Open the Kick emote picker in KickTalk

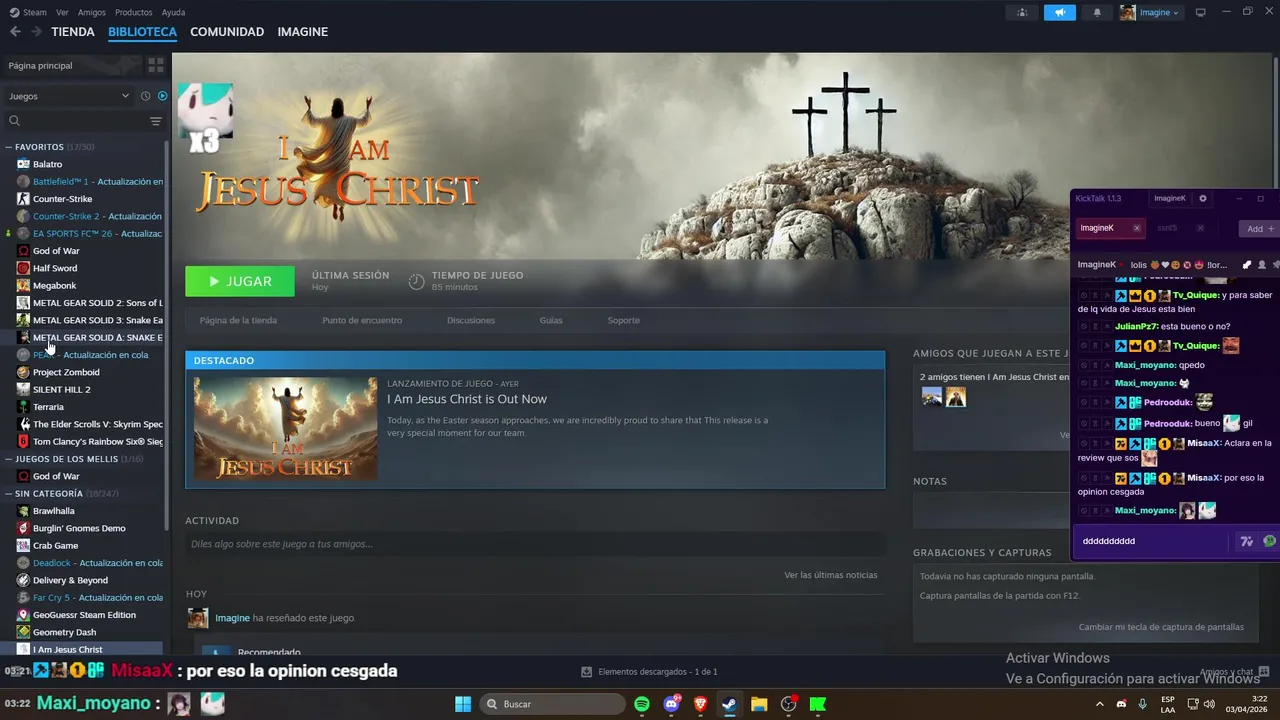point(1269,541)
